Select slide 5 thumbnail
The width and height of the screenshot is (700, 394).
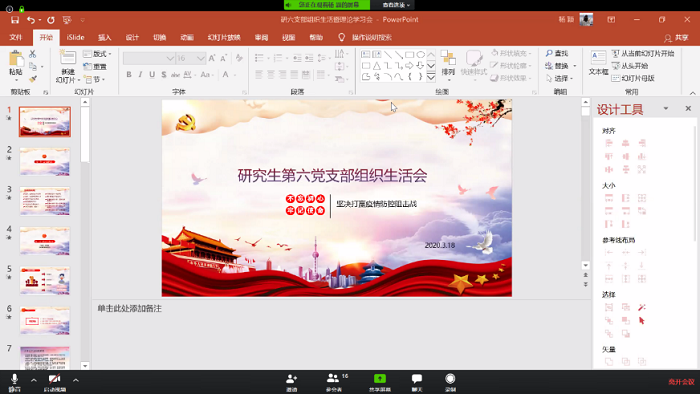point(45,281)
